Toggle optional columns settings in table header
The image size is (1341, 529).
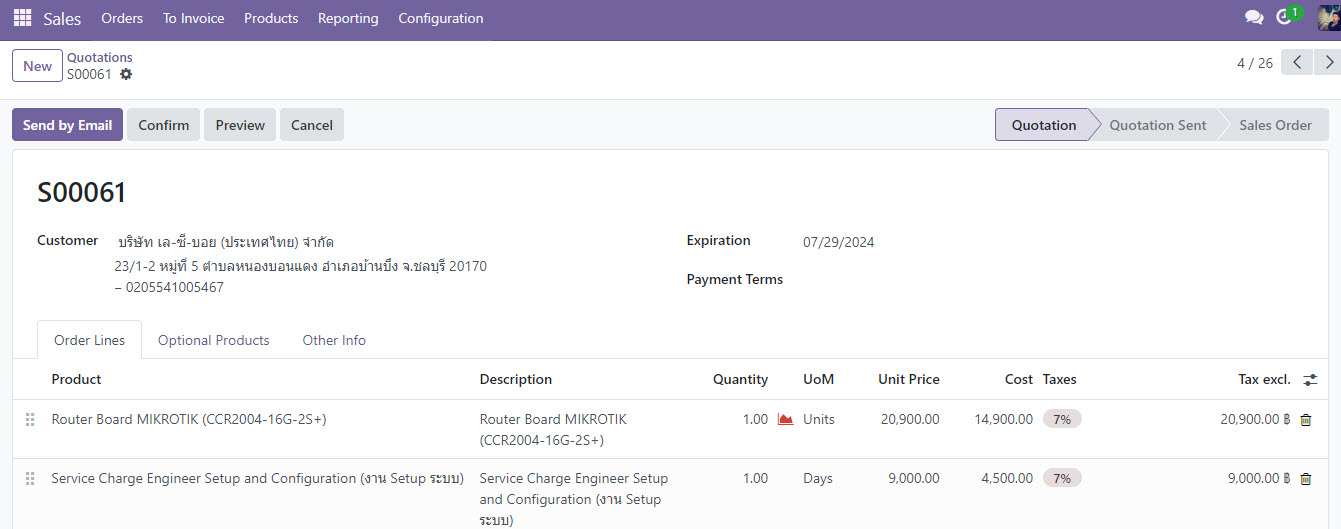click(1310, 380)
